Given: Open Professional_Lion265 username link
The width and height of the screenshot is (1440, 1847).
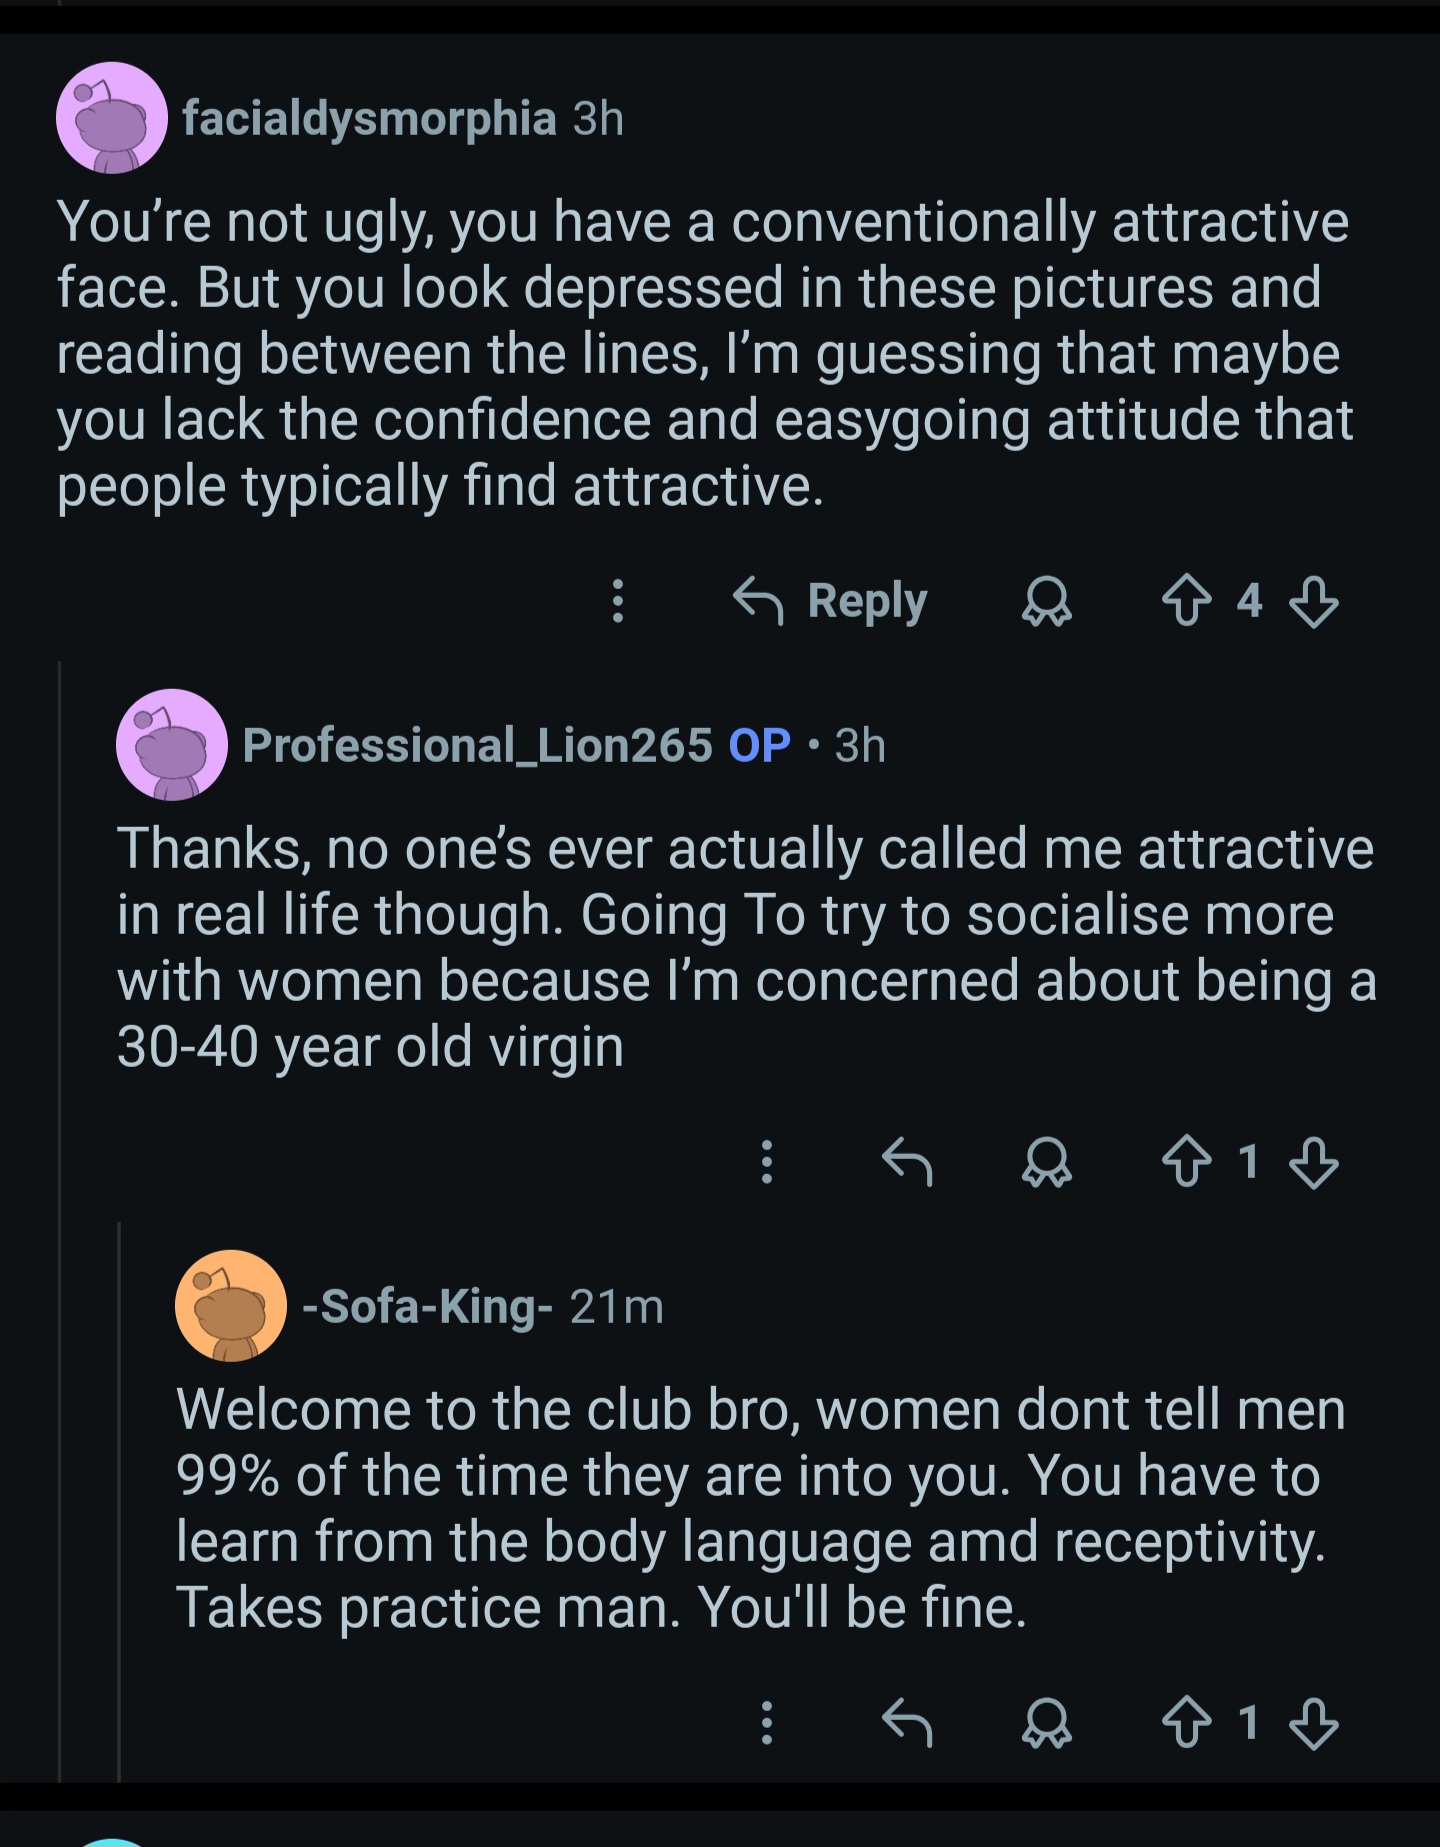Looking at the screenshot, I should [x=477, y=746].
